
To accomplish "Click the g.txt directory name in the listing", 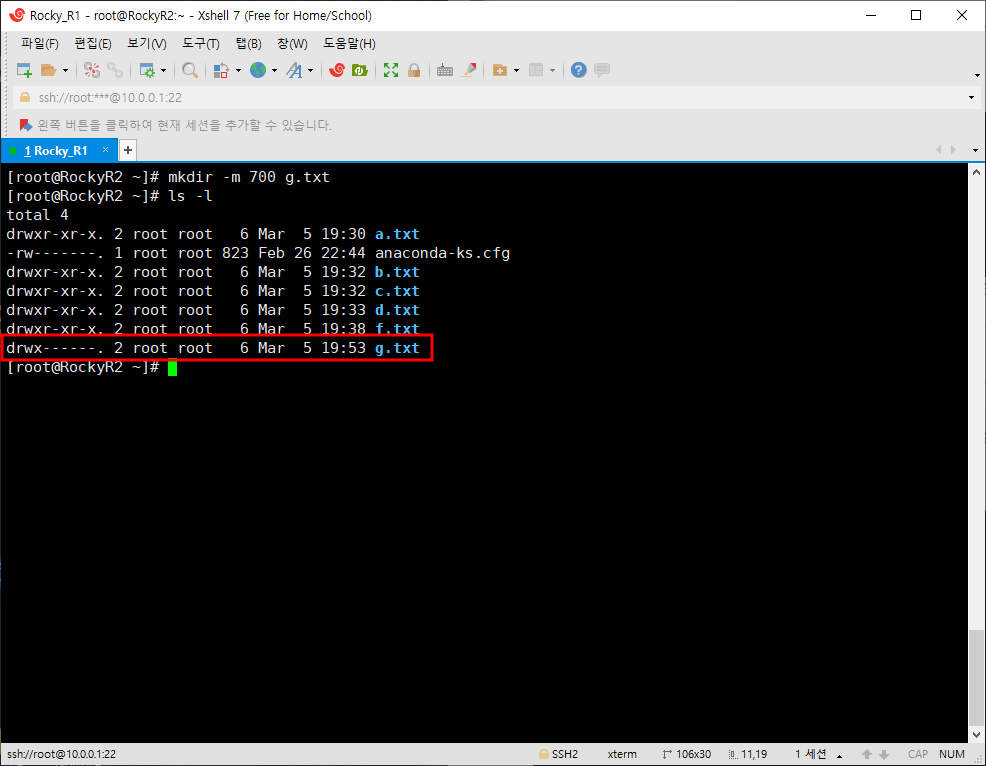I will 397,348.
